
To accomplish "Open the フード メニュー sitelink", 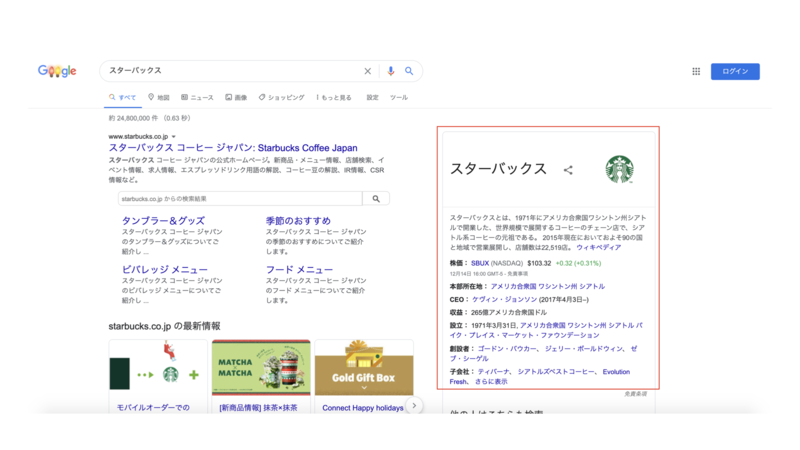I will click(x=299, y=269).
